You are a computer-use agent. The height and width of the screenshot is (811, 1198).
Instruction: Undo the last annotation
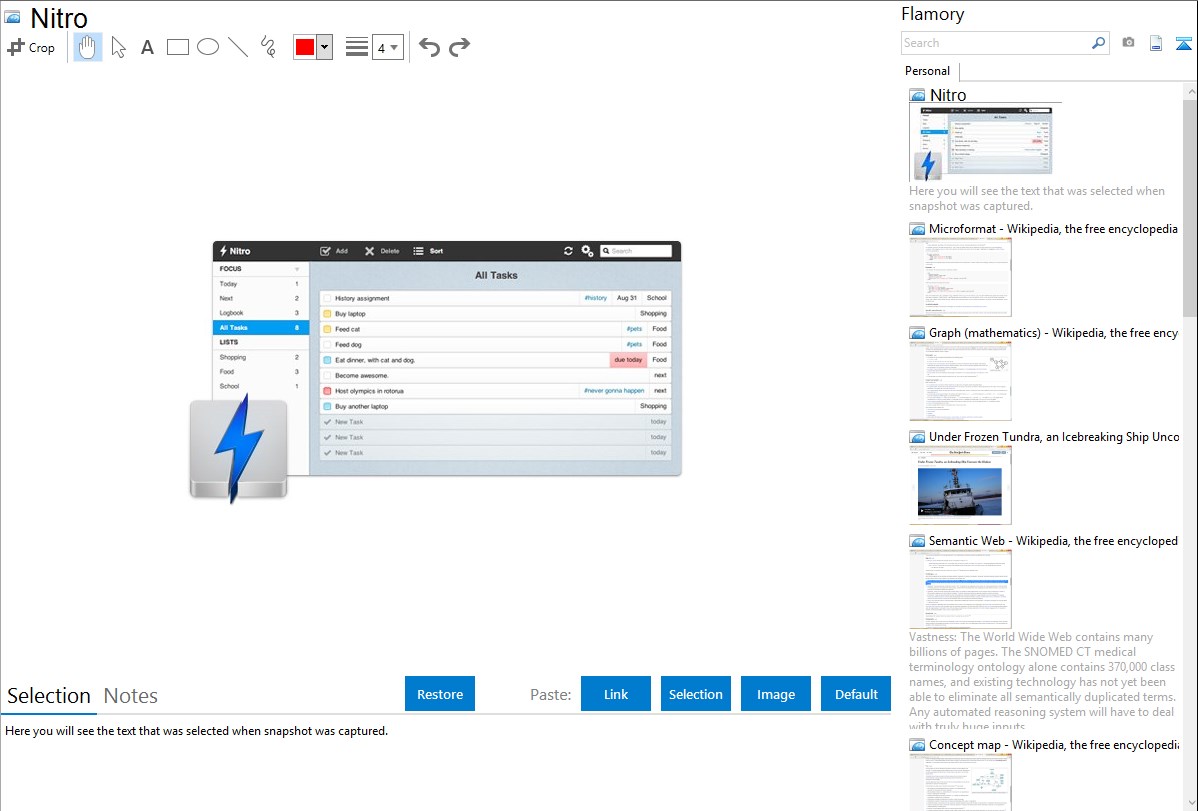point(429,47)
